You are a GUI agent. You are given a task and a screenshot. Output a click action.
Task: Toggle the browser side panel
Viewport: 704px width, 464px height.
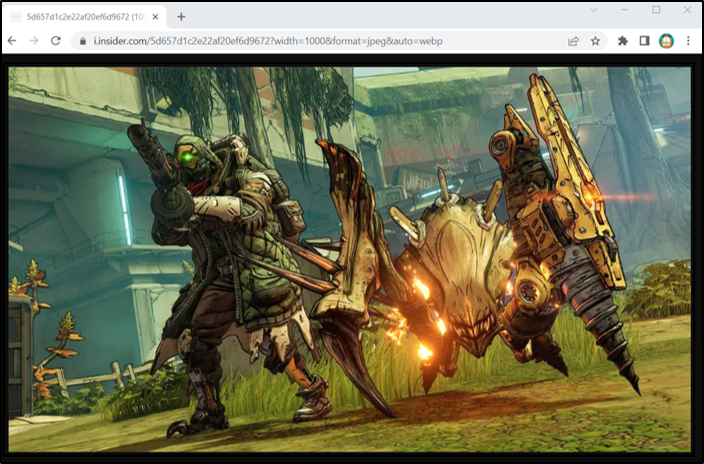point(644,41)
